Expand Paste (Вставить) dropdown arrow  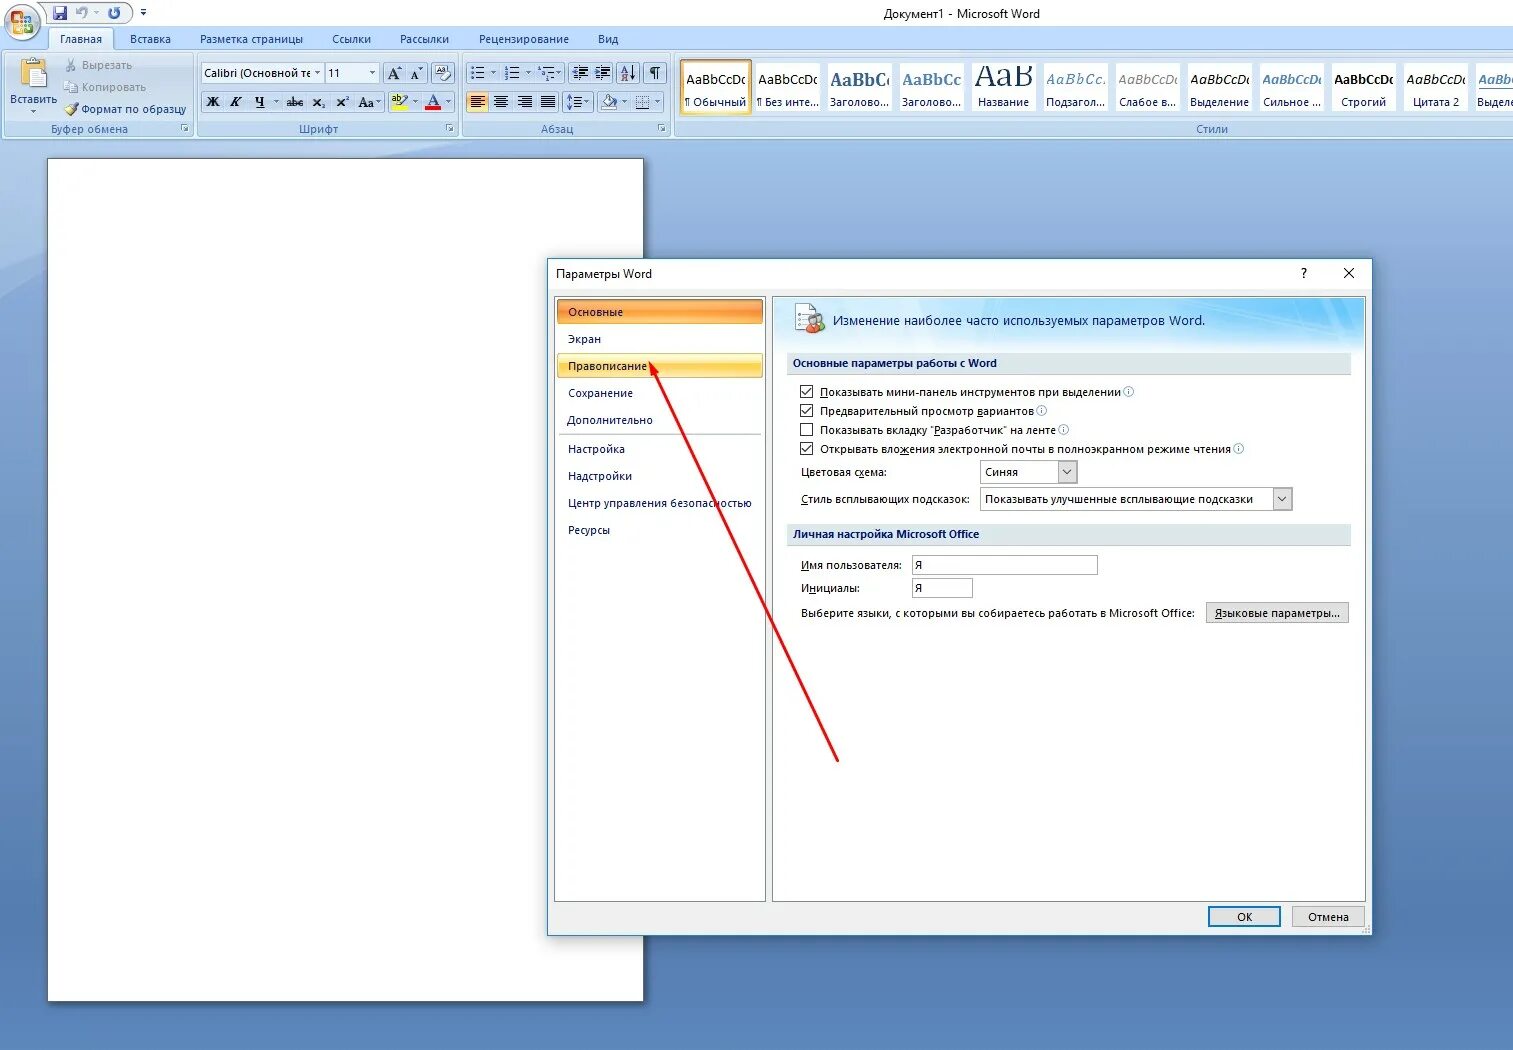point(33,111)
